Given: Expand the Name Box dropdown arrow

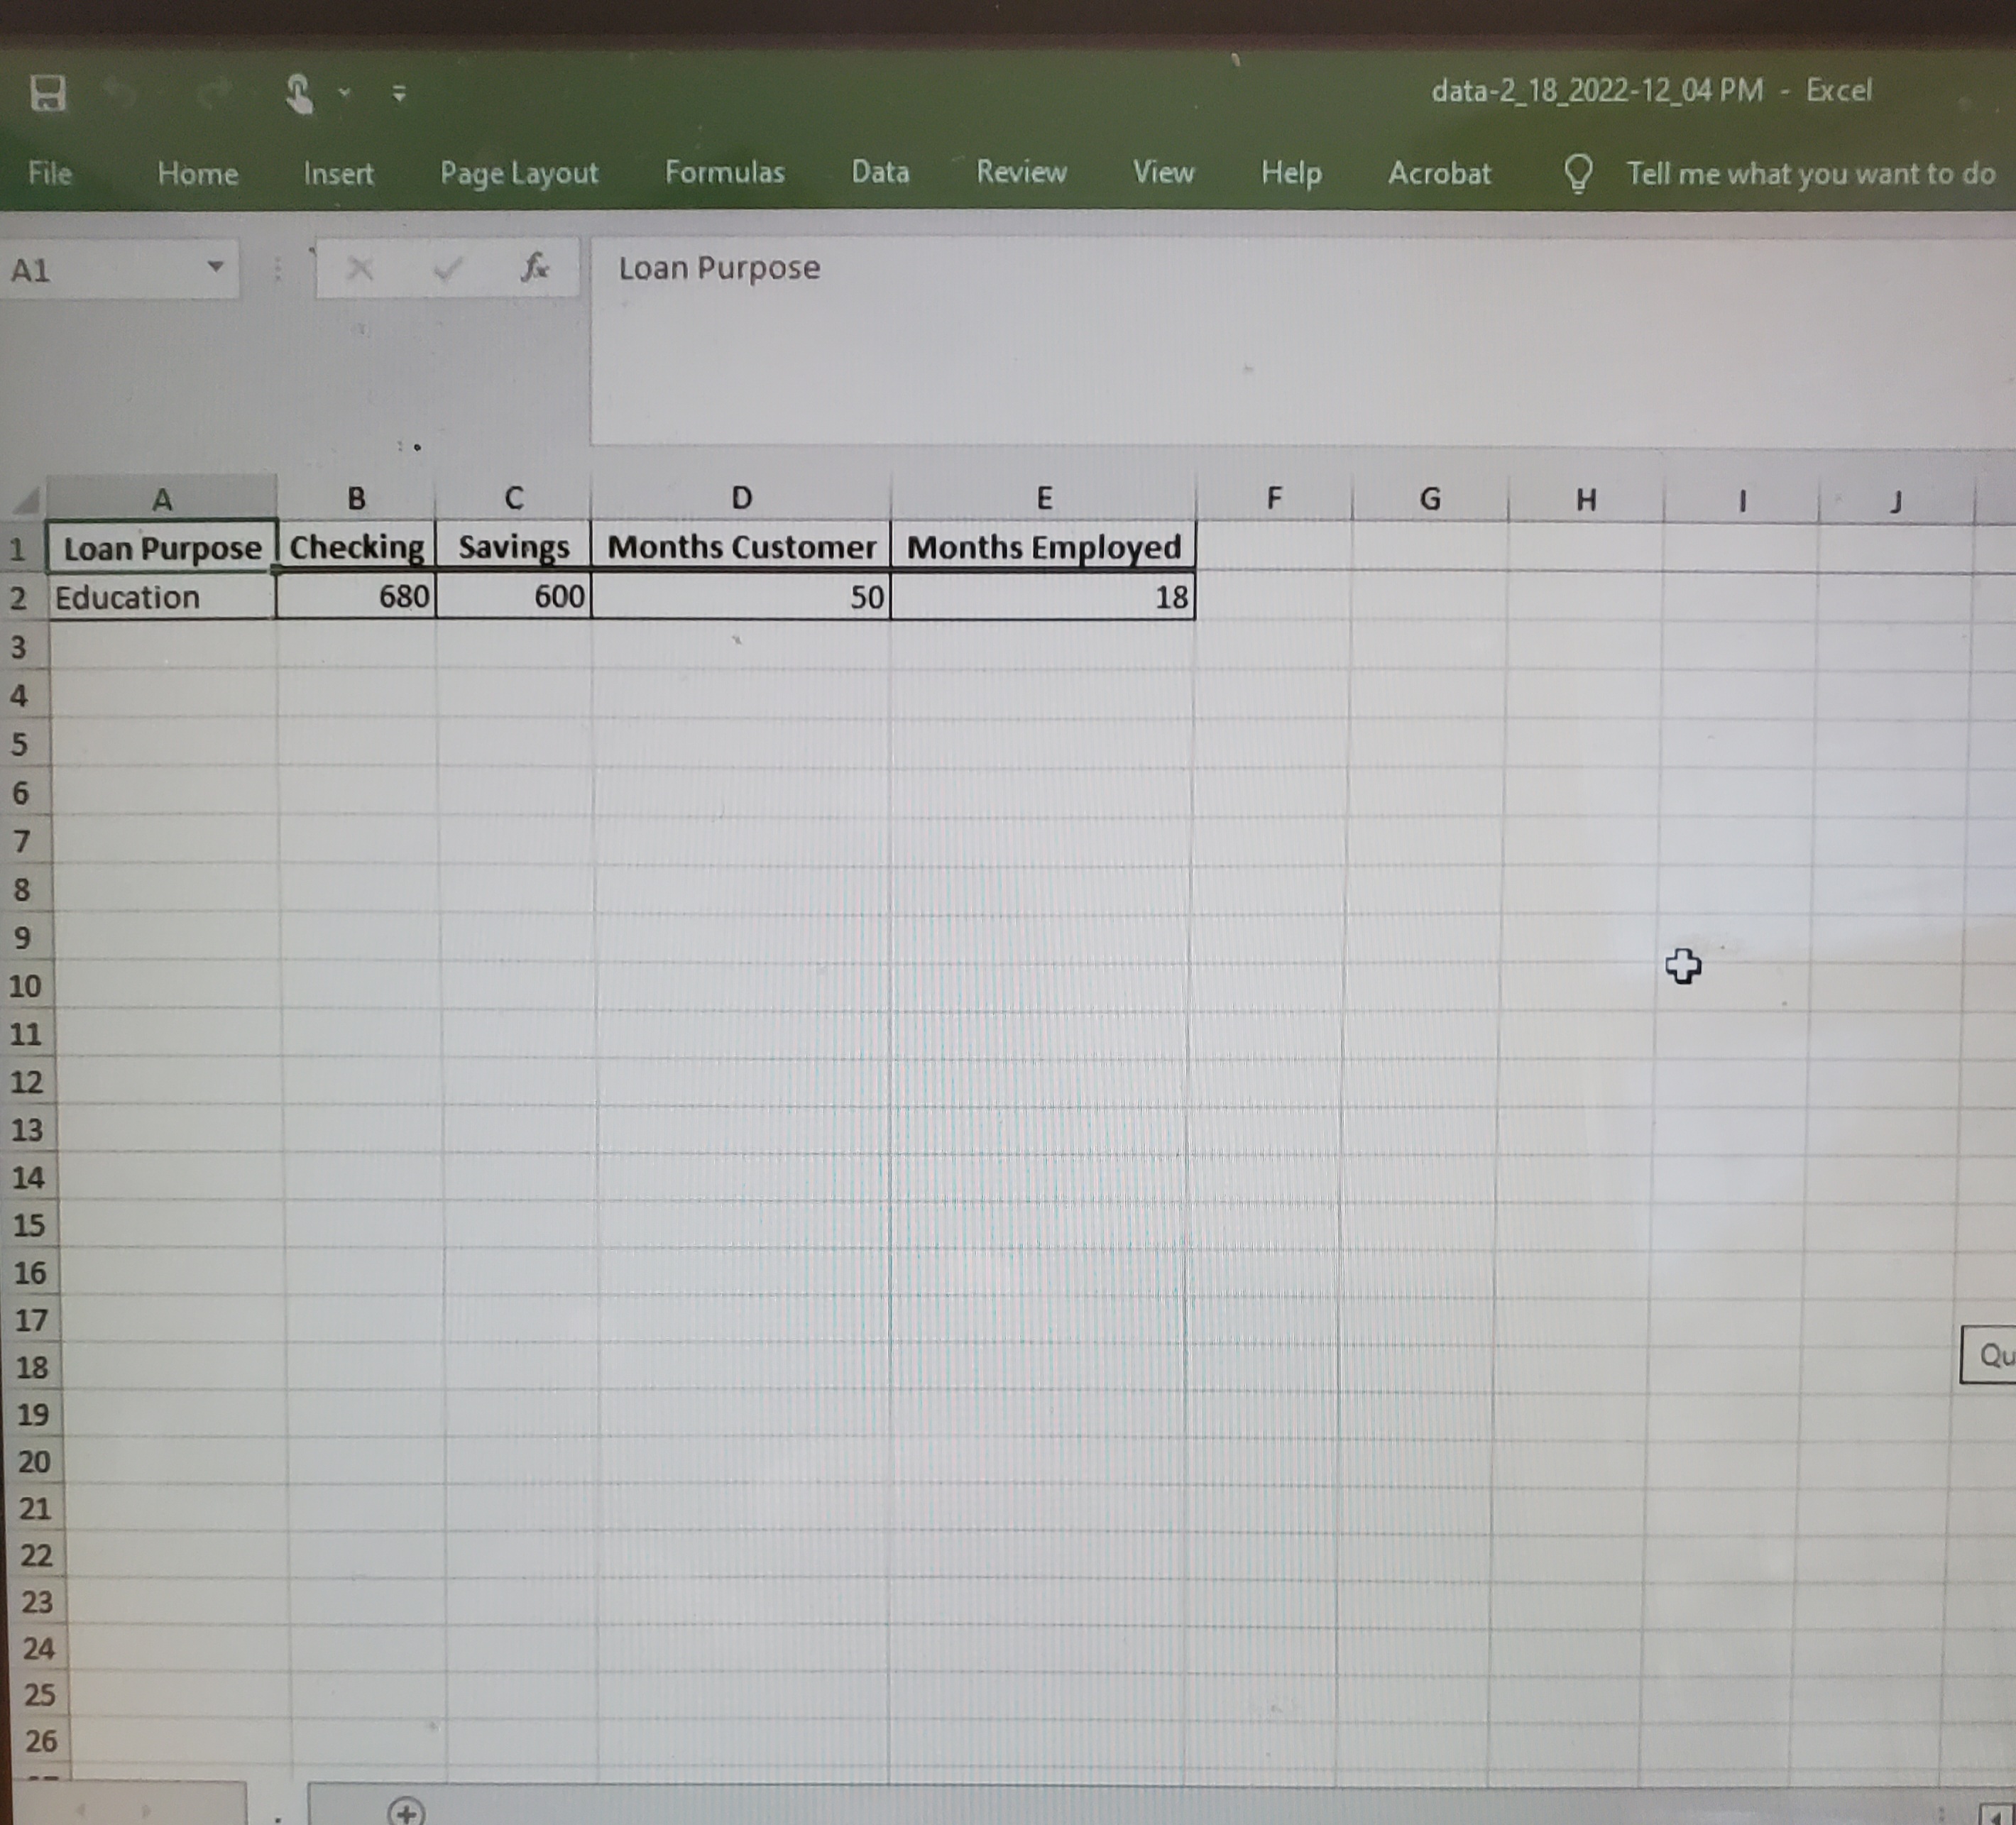Looking at the screenshot, I should pos(215,267).
